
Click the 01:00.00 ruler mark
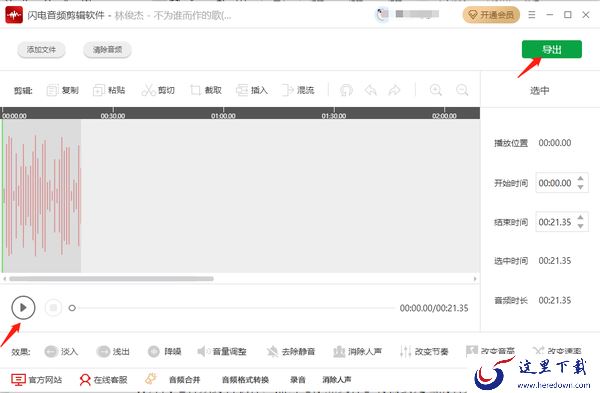pos(223,116)
